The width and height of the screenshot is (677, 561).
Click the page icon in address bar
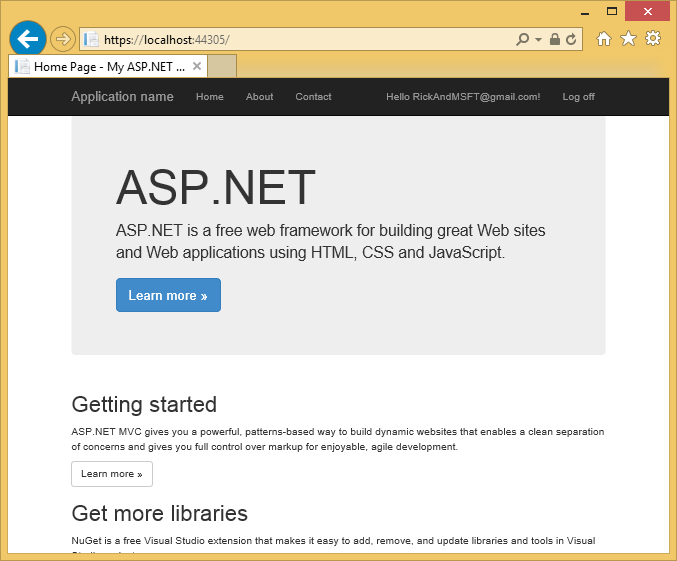(91, 39)
